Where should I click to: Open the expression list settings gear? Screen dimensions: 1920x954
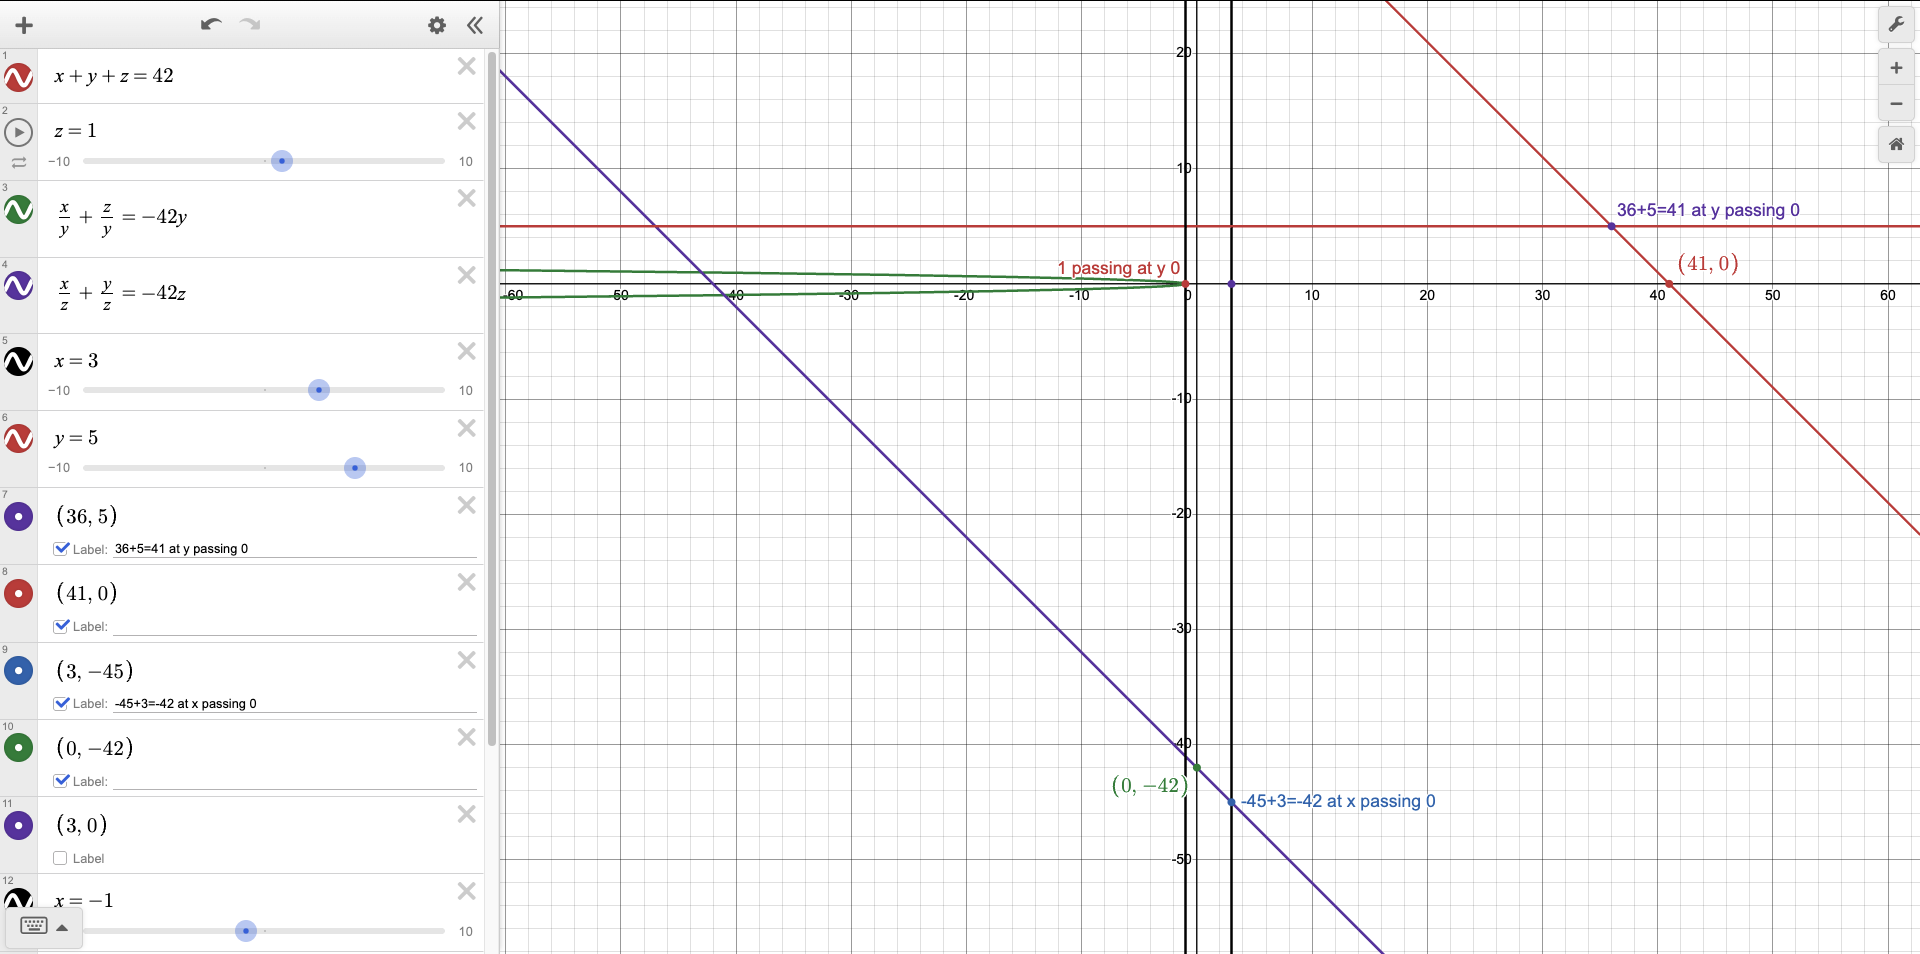point(437,25)
